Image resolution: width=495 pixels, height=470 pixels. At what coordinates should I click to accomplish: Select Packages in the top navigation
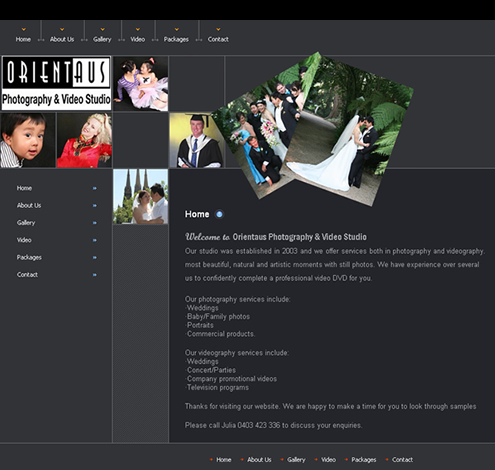(x=176, y=39)
